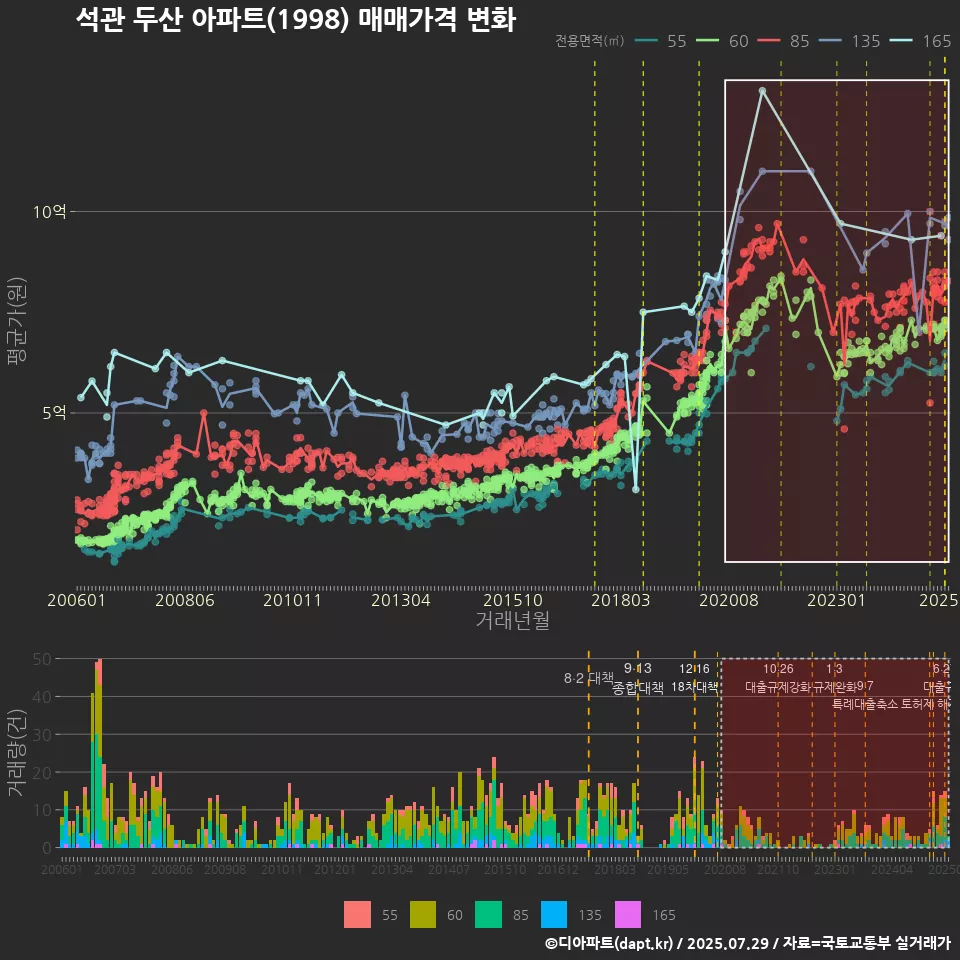
Task: Click the 평균가(원) vertical axis title
Action: (16, 321)
